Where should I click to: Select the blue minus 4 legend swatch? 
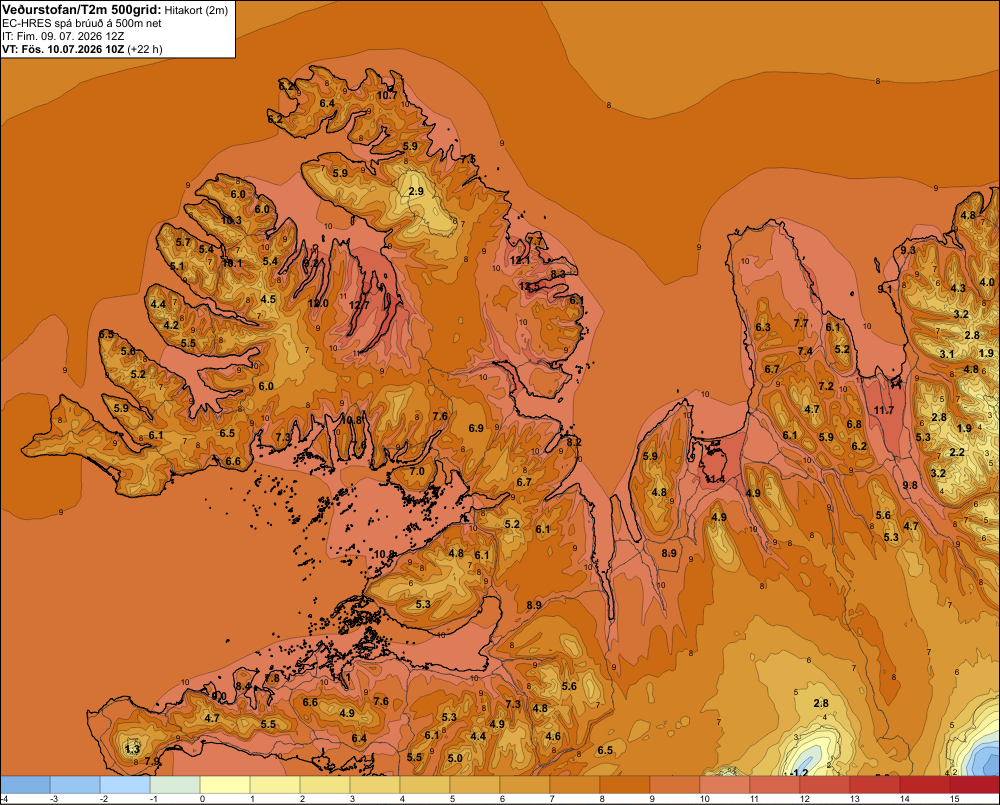pos(25,784)
